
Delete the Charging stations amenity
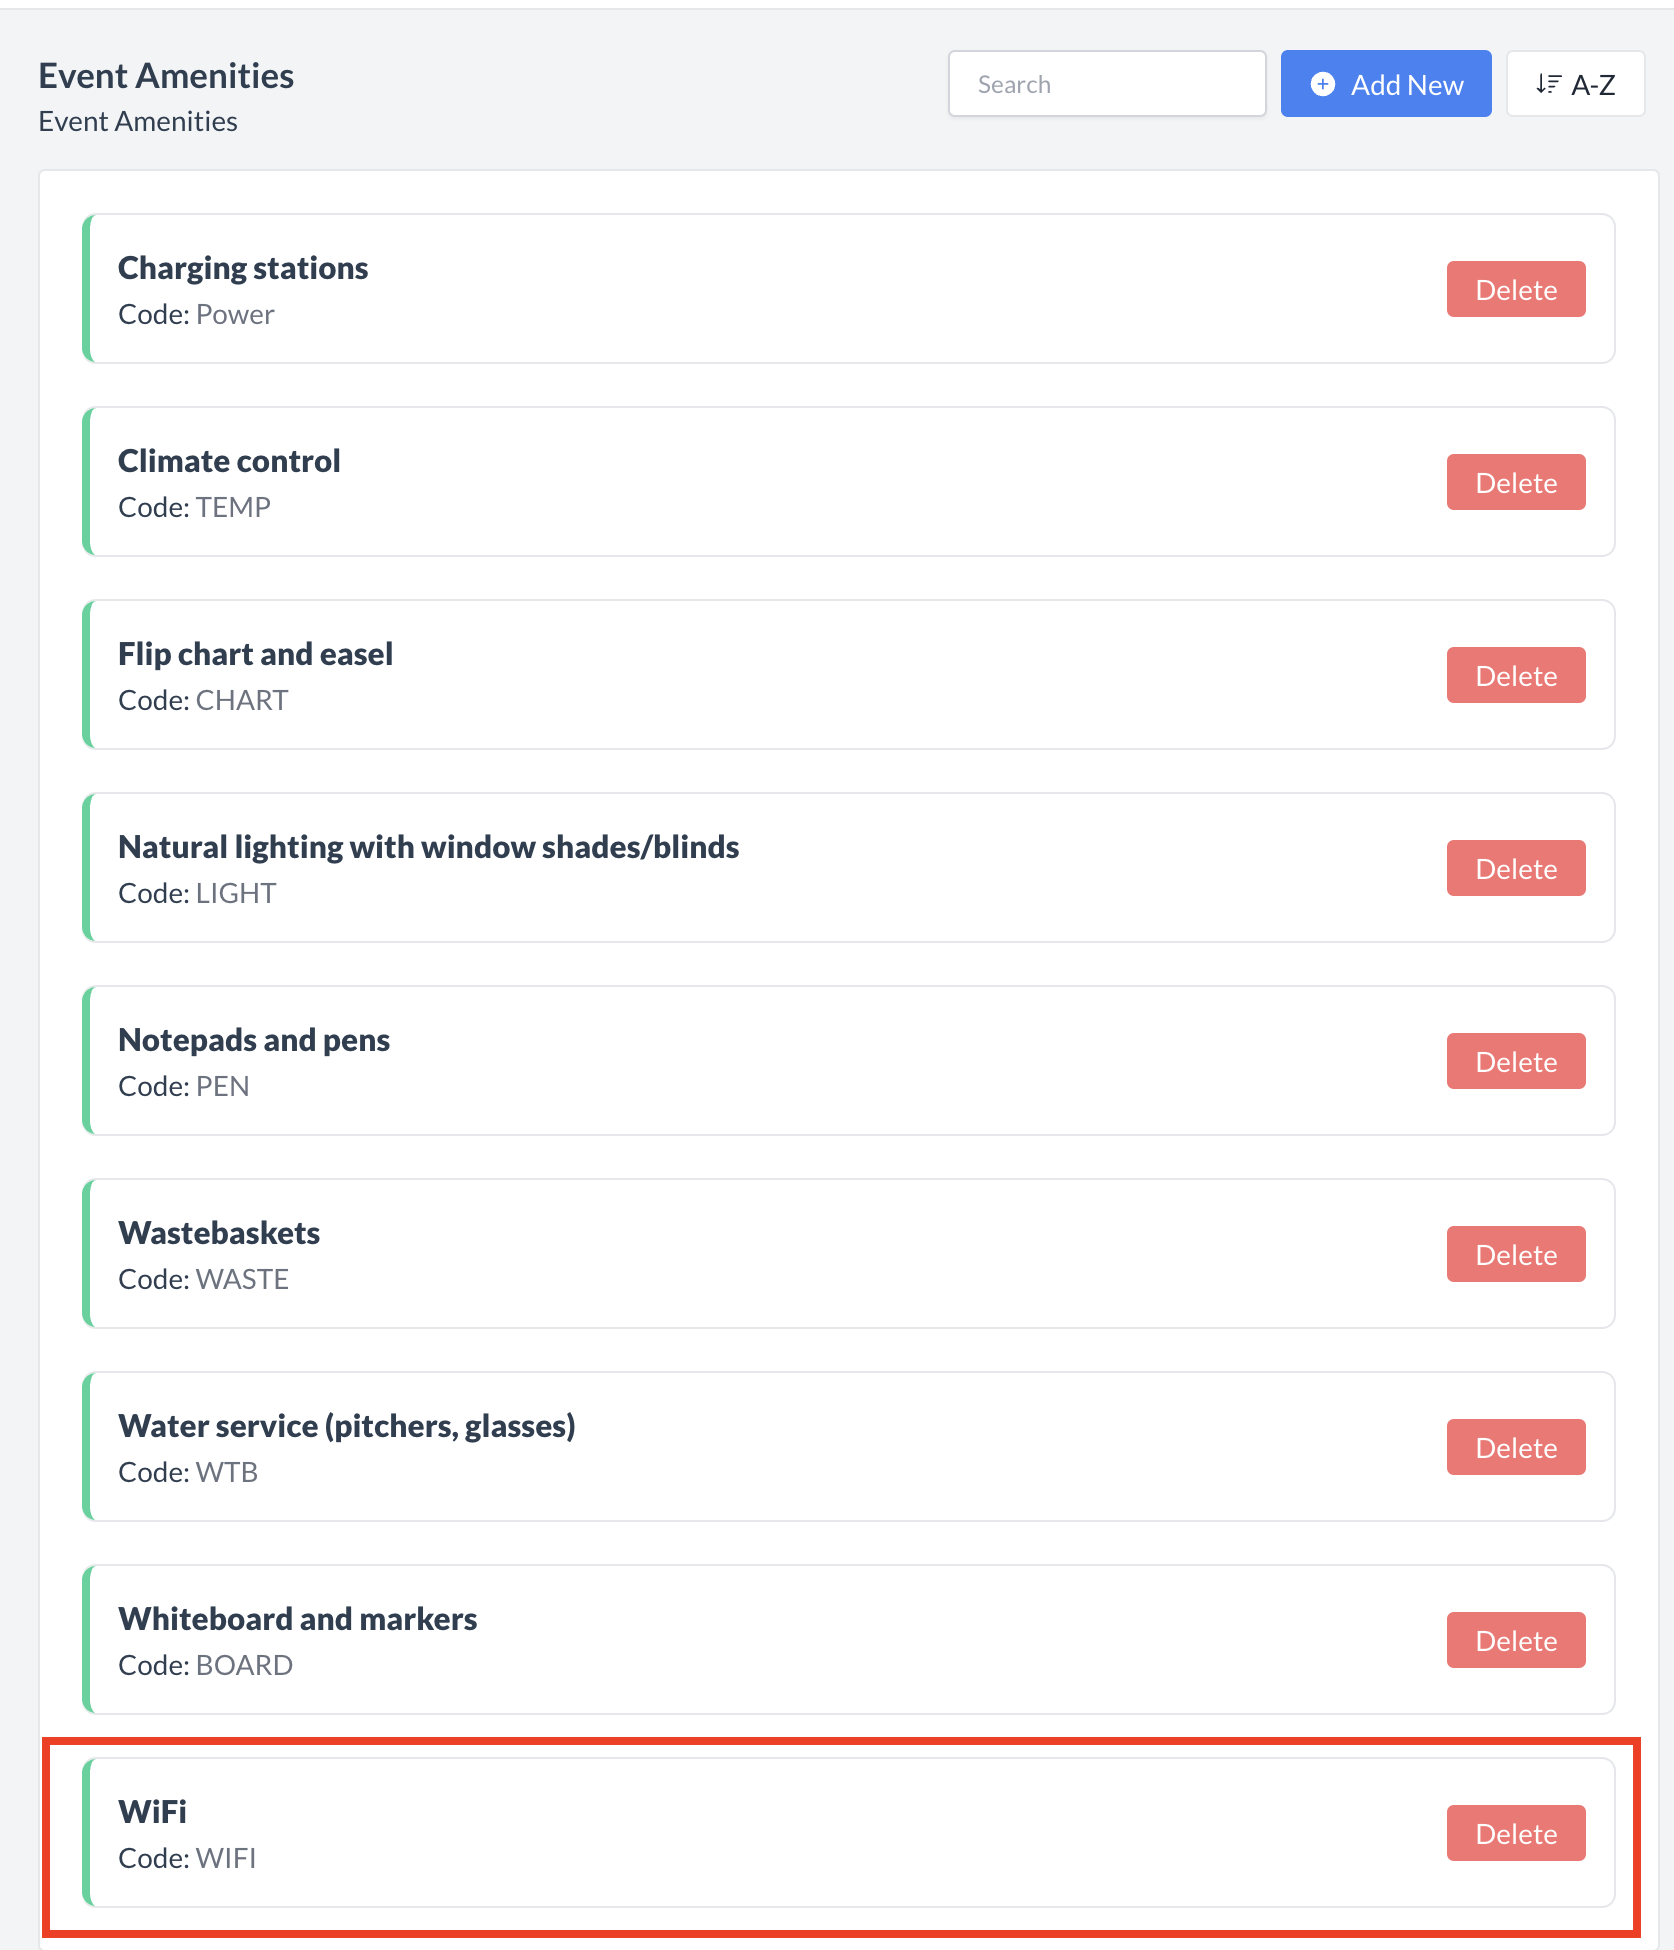1515,290
